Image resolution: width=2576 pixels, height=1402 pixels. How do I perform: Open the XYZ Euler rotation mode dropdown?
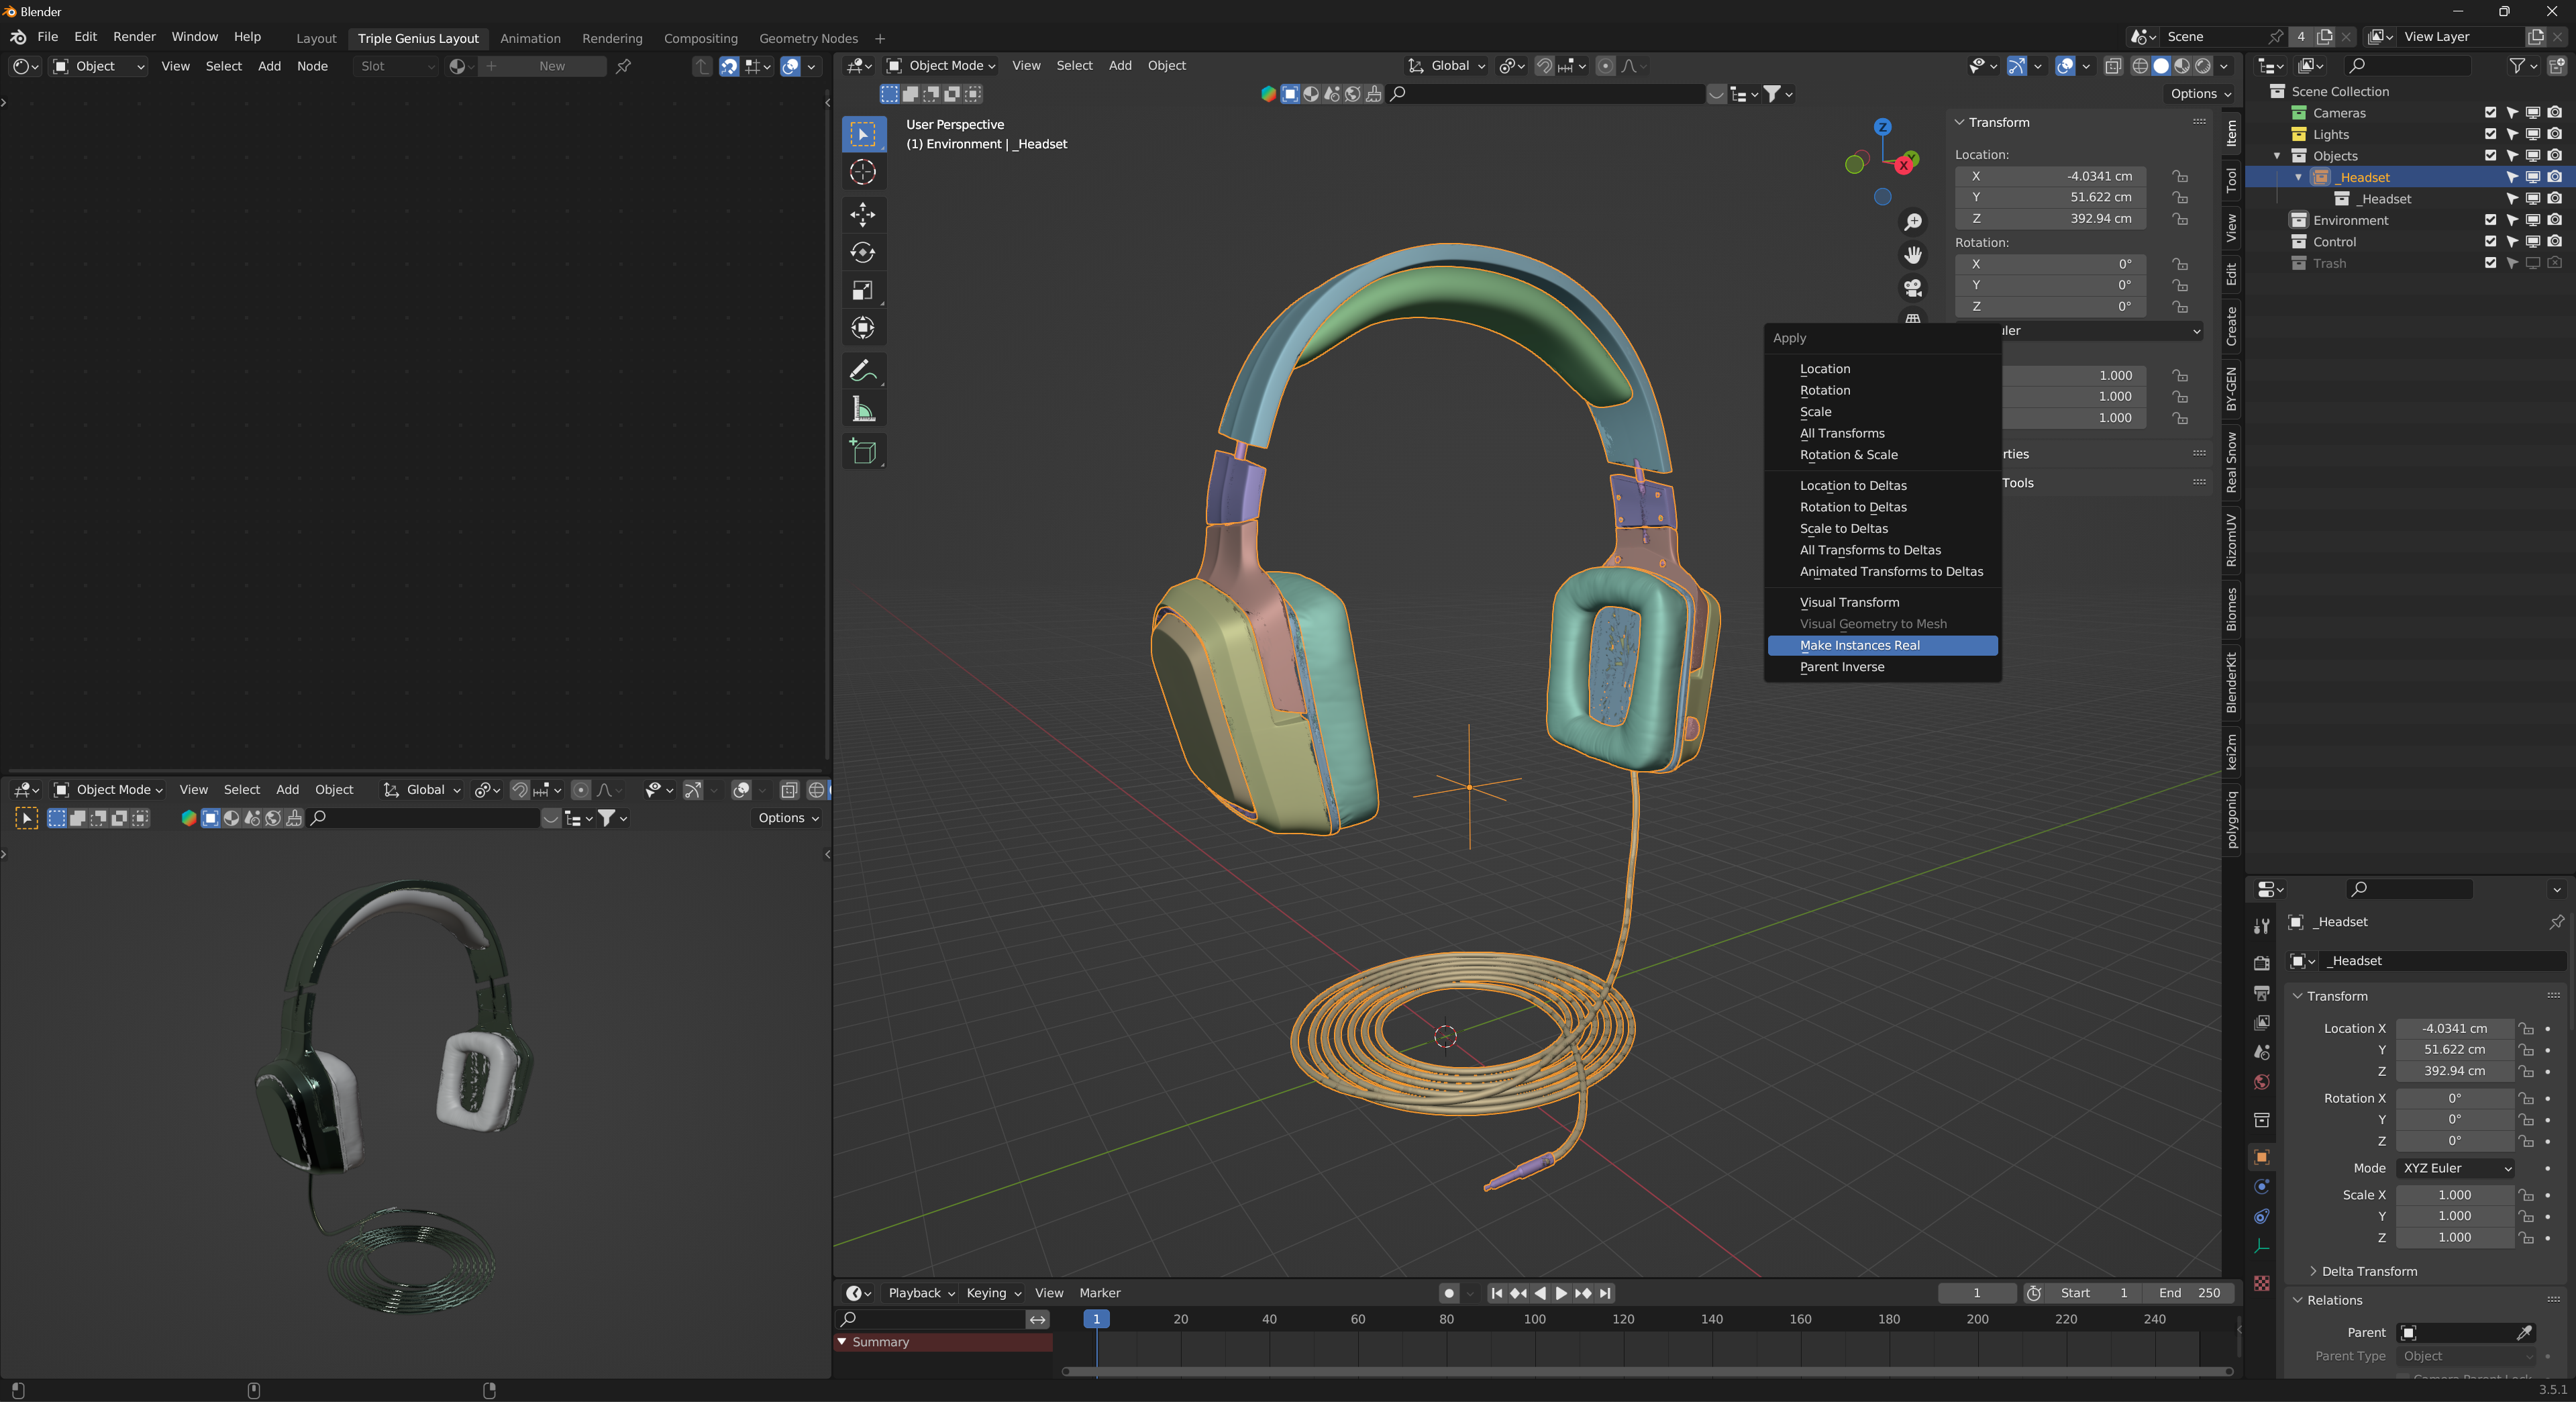(2456, 1168)
